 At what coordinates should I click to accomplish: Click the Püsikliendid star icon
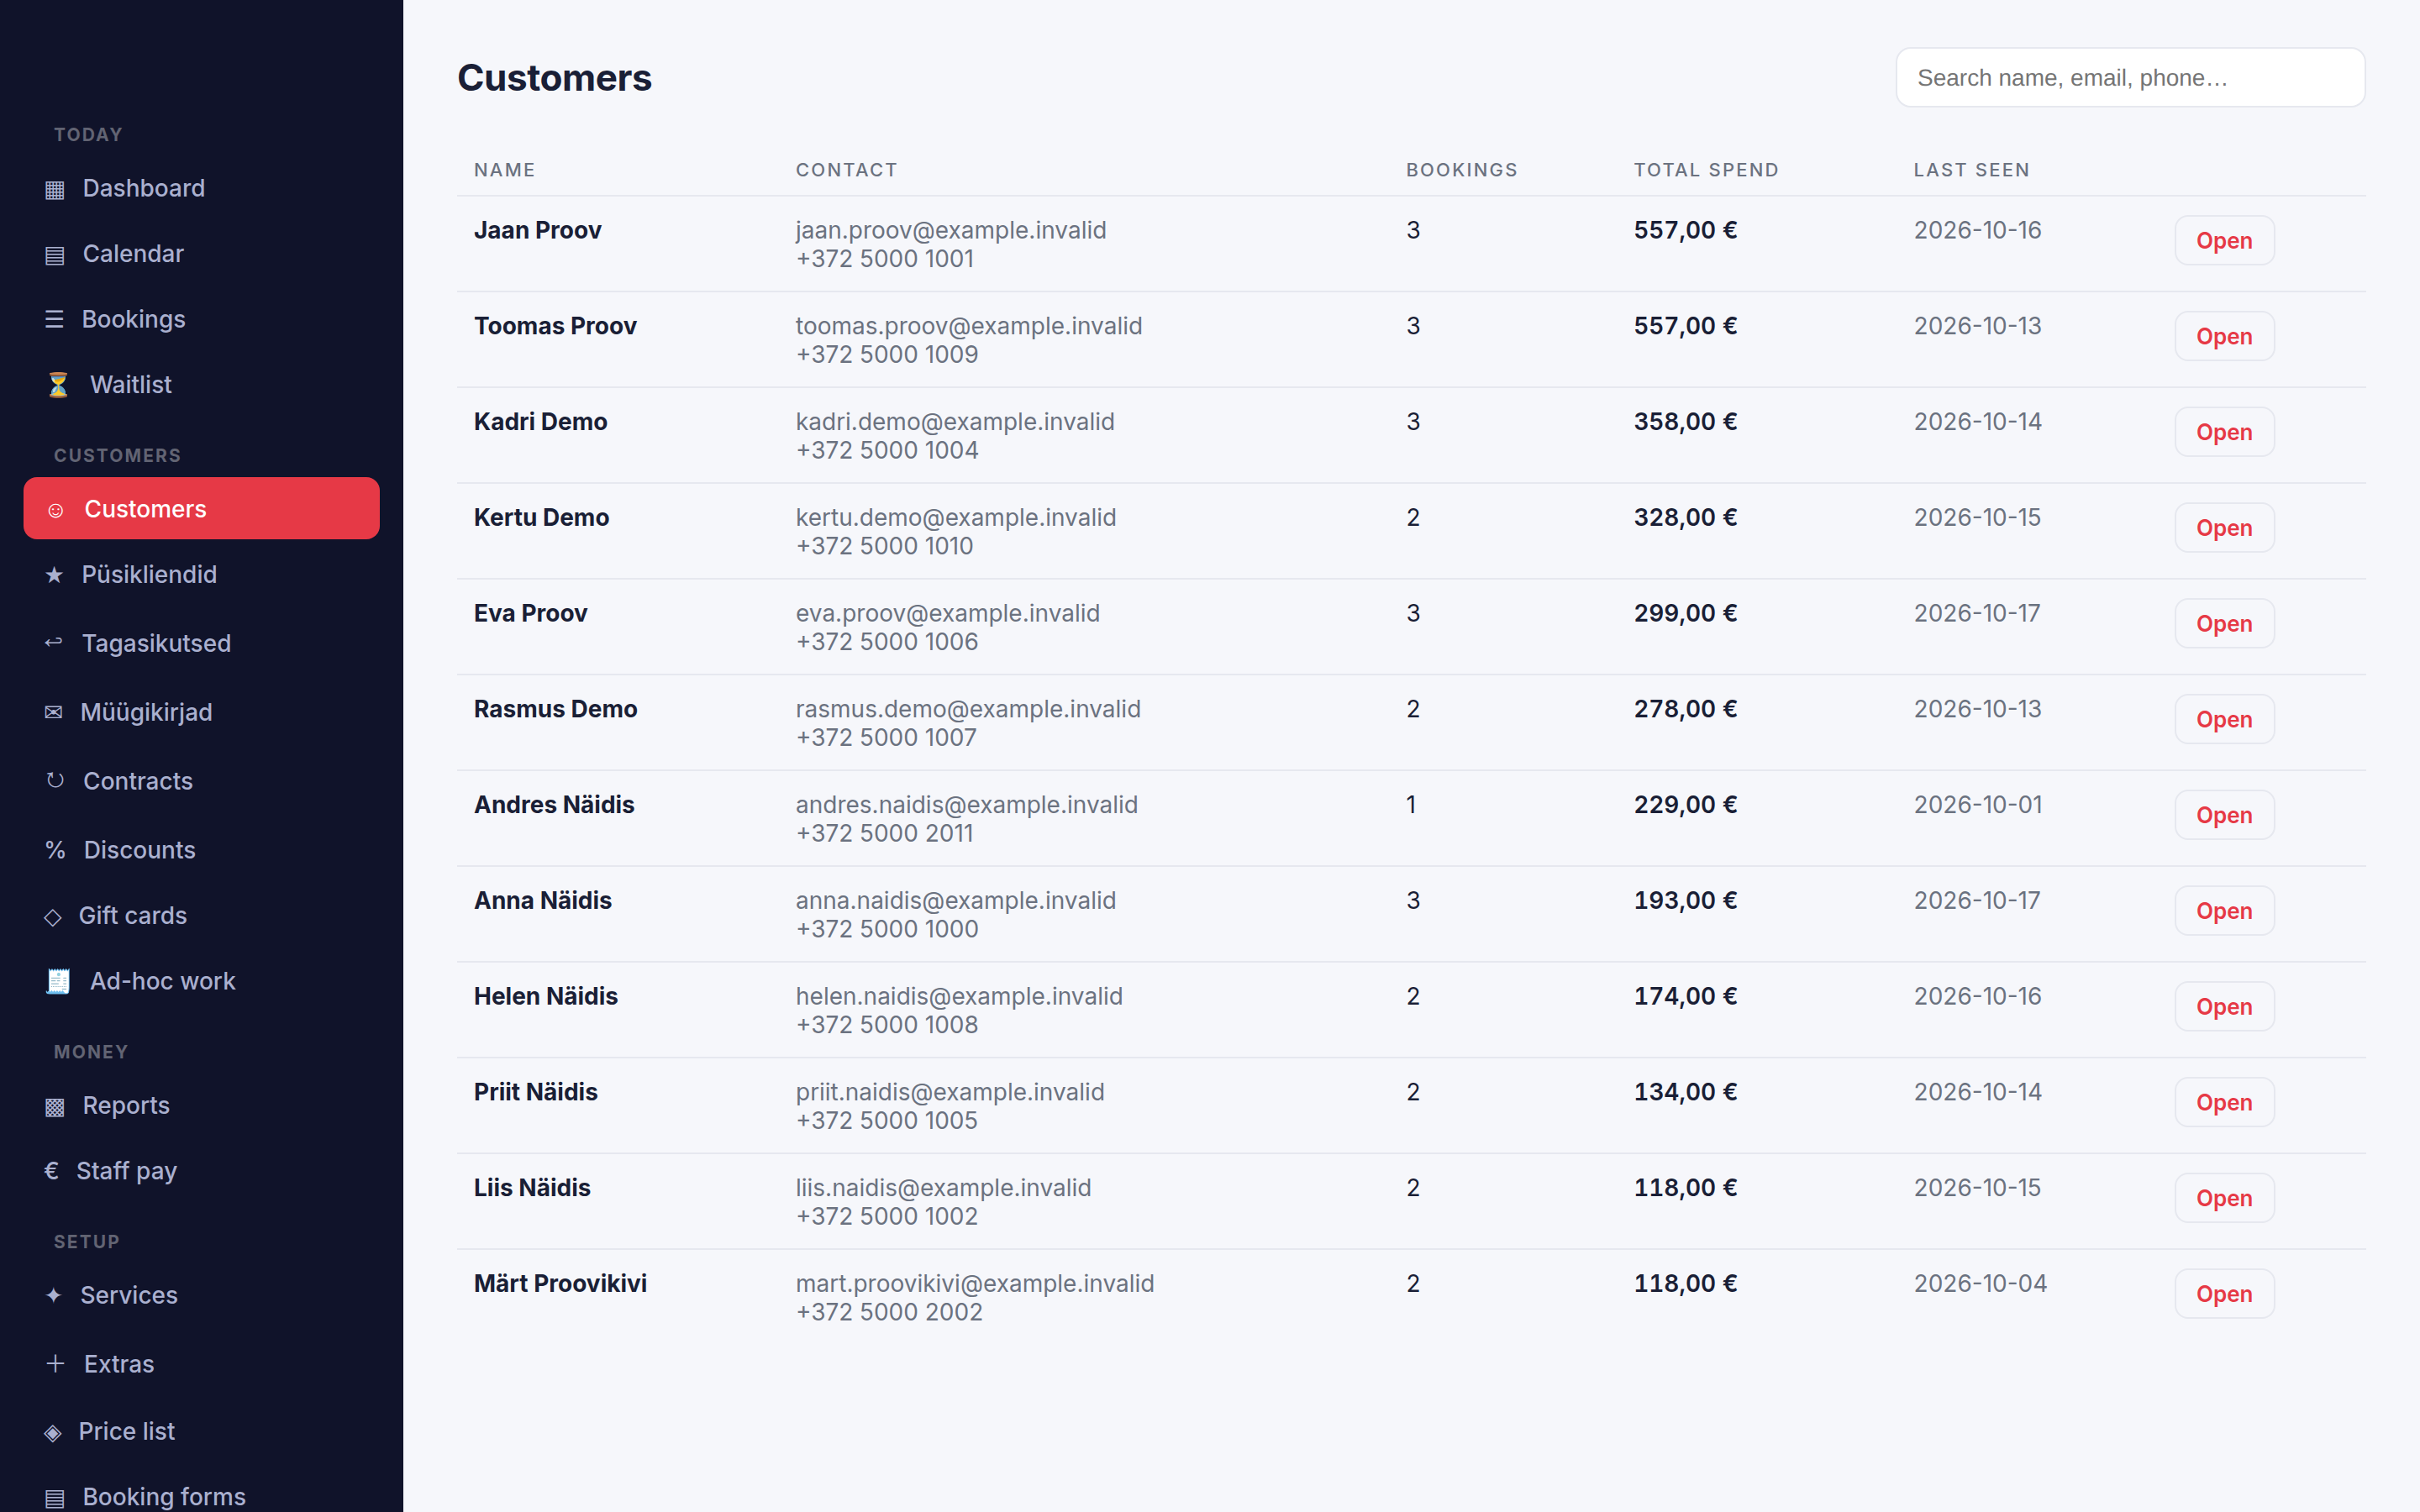(54, 575)
